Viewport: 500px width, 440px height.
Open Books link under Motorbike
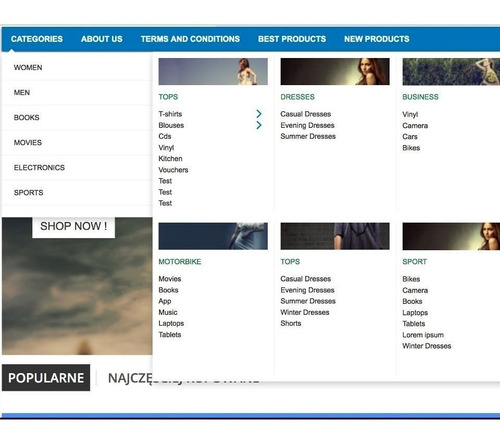click(168, 290)
